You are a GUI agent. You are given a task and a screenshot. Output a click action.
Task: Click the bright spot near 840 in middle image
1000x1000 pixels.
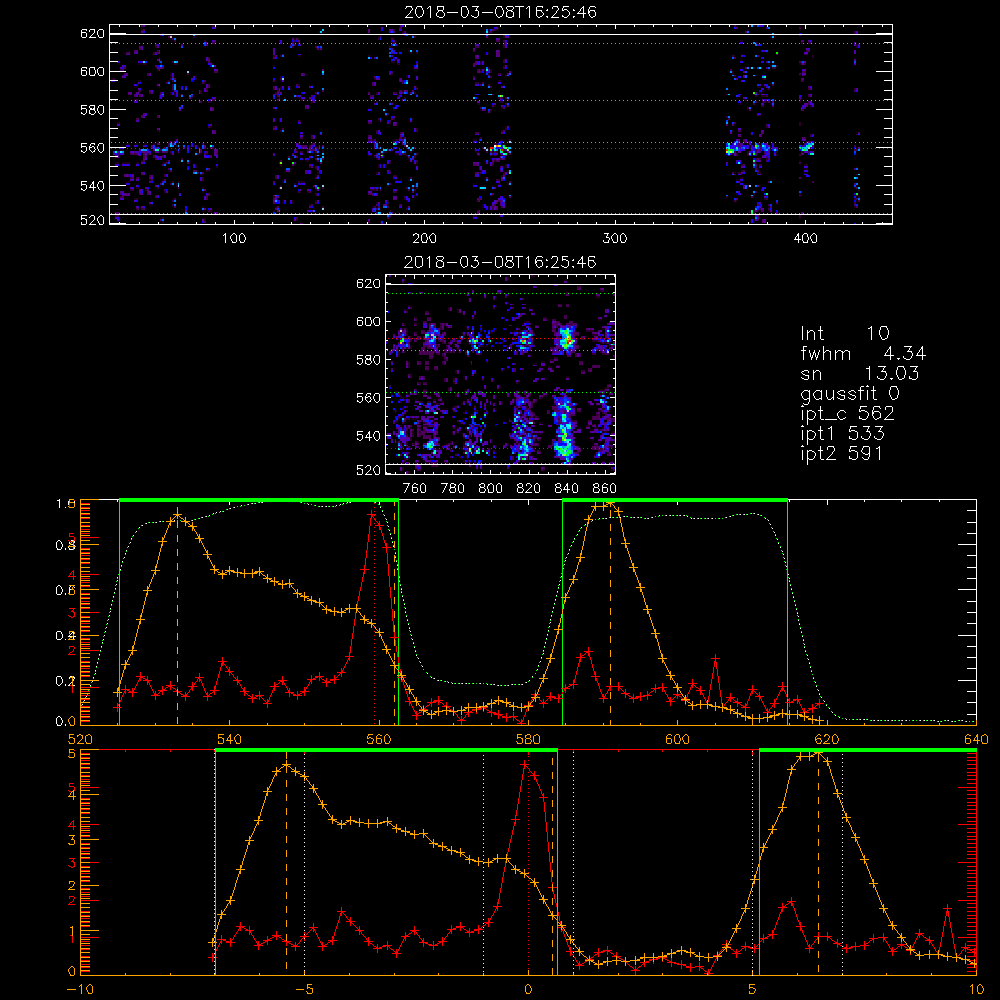point(565,338)
